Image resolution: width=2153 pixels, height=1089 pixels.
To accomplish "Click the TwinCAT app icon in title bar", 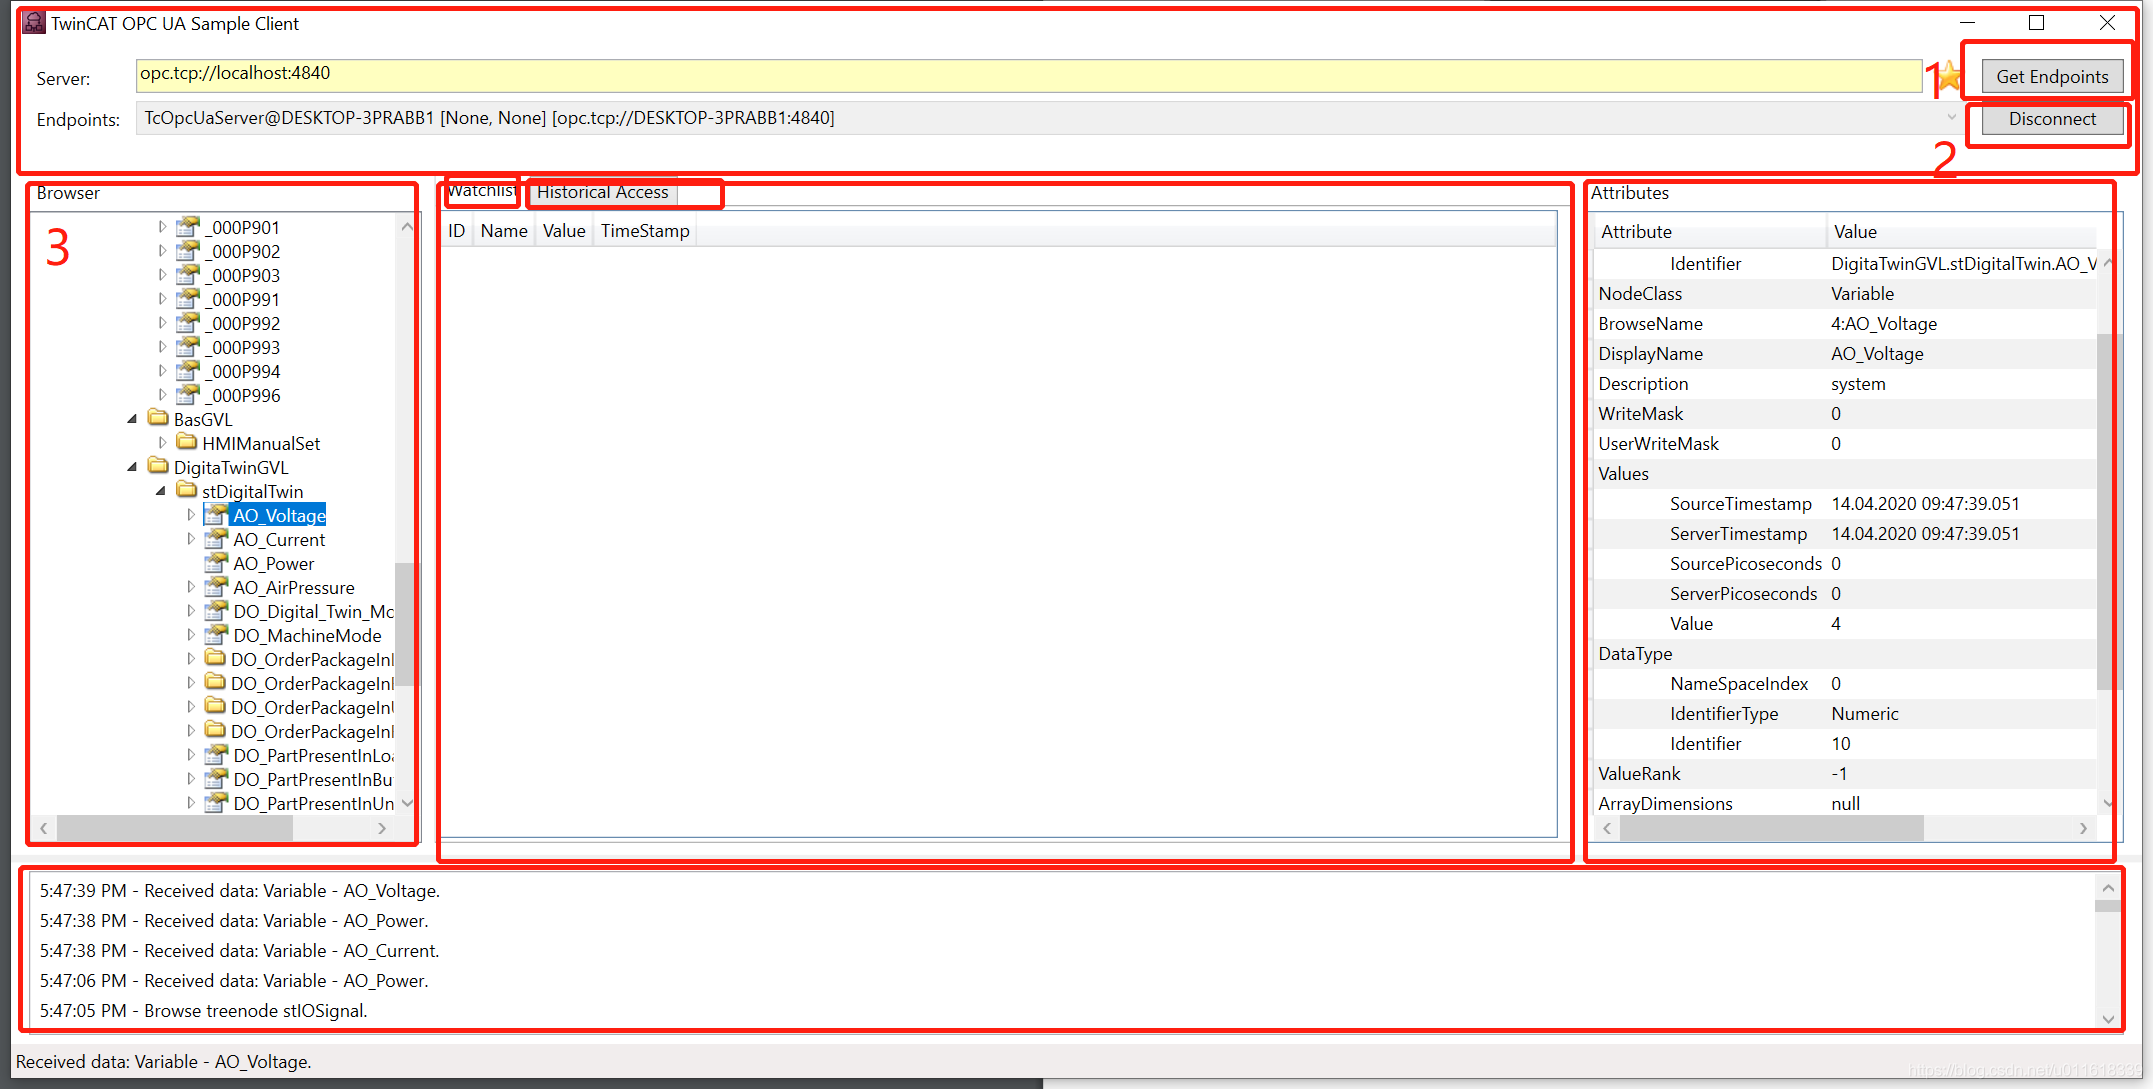I will click(x=34, y=22).
